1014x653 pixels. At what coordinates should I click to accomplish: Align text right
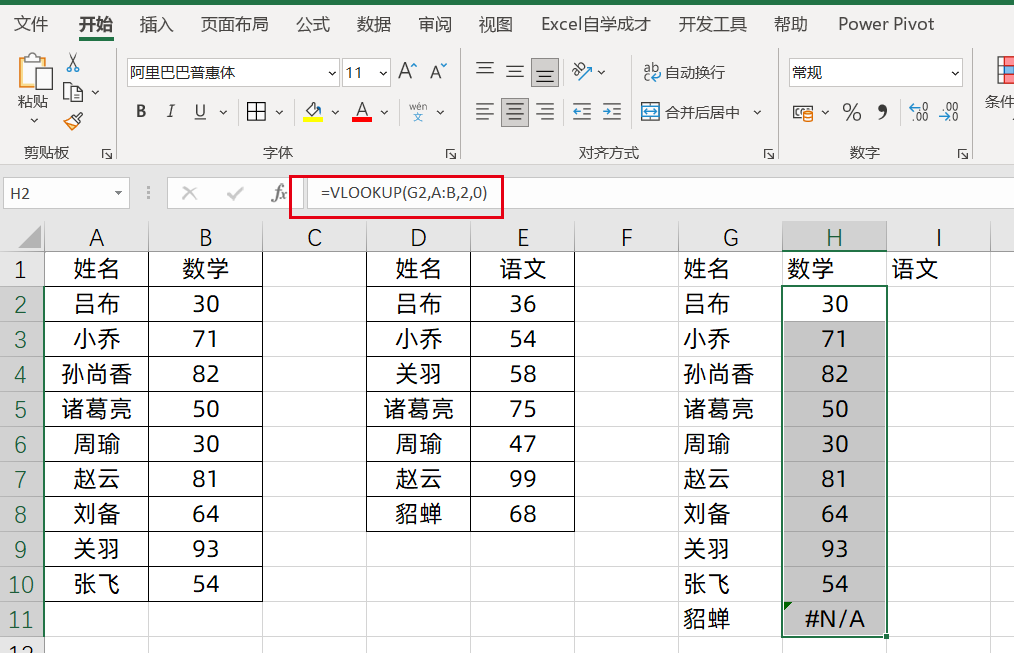click(545, 112)
